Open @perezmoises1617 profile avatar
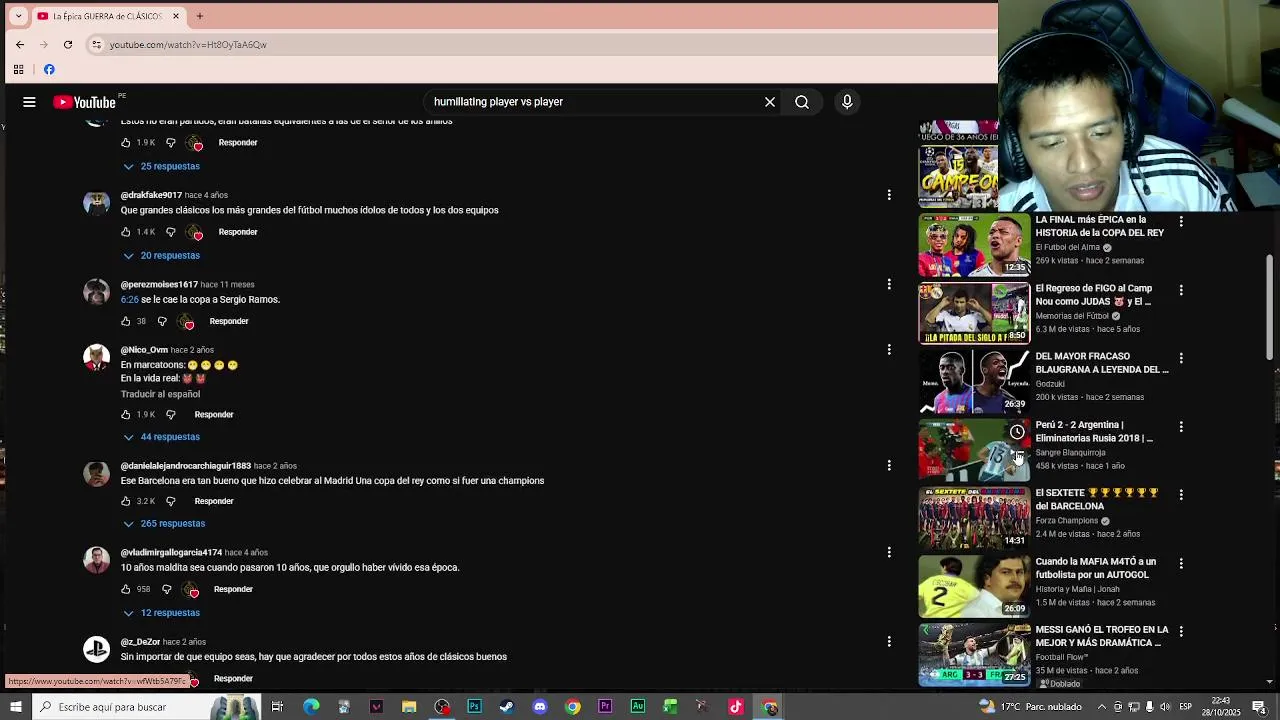Screen dimensions: 1280x720 [97, 292]
